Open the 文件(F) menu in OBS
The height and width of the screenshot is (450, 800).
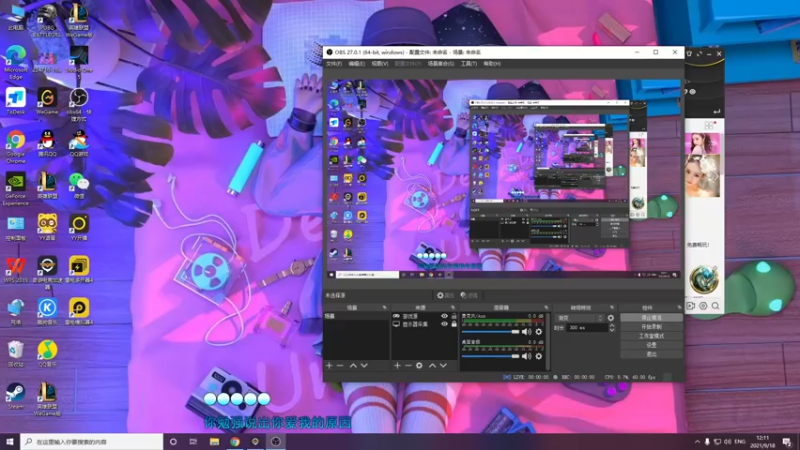pos(334,64)
